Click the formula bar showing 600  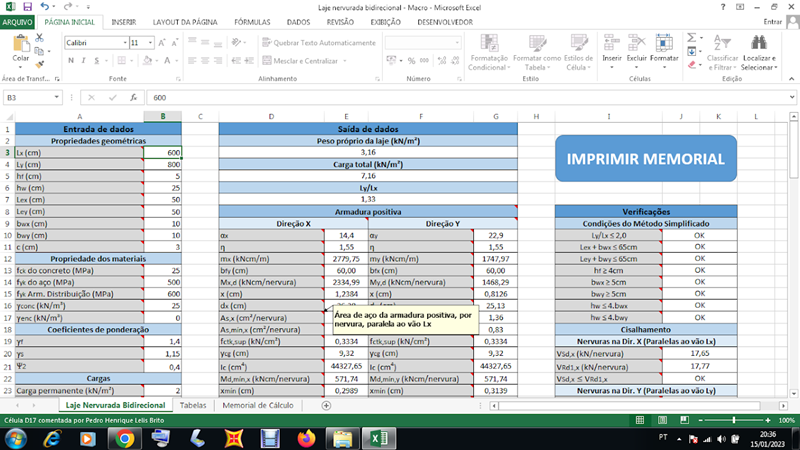tap(467, 97)
